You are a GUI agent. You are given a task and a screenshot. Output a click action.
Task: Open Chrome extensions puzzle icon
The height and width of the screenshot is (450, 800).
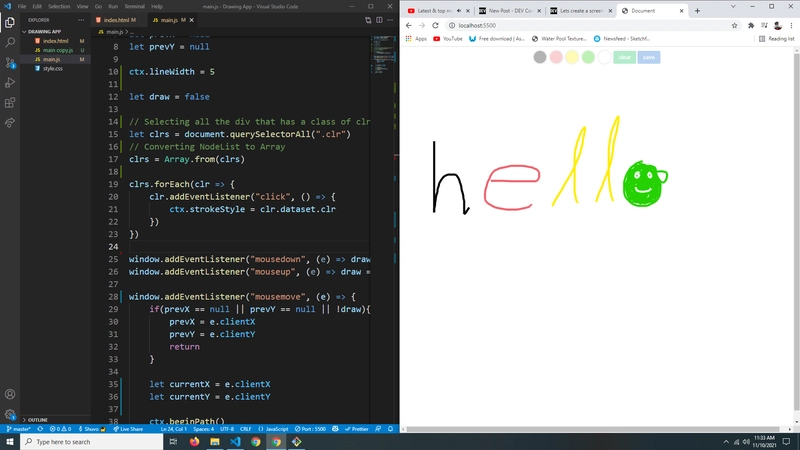pos(751,26)
